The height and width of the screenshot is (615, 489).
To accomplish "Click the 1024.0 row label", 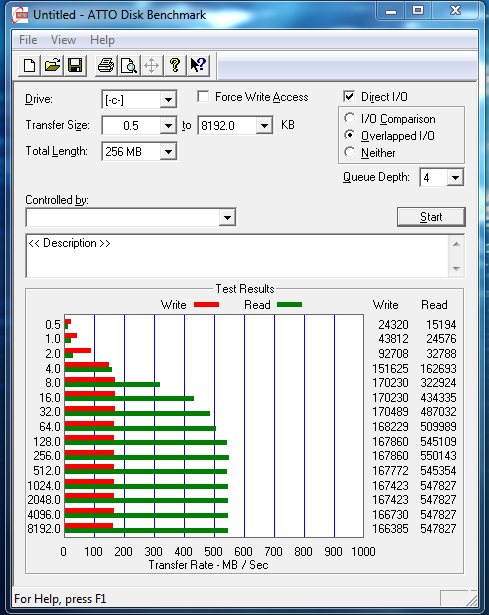I will (44, 486).
